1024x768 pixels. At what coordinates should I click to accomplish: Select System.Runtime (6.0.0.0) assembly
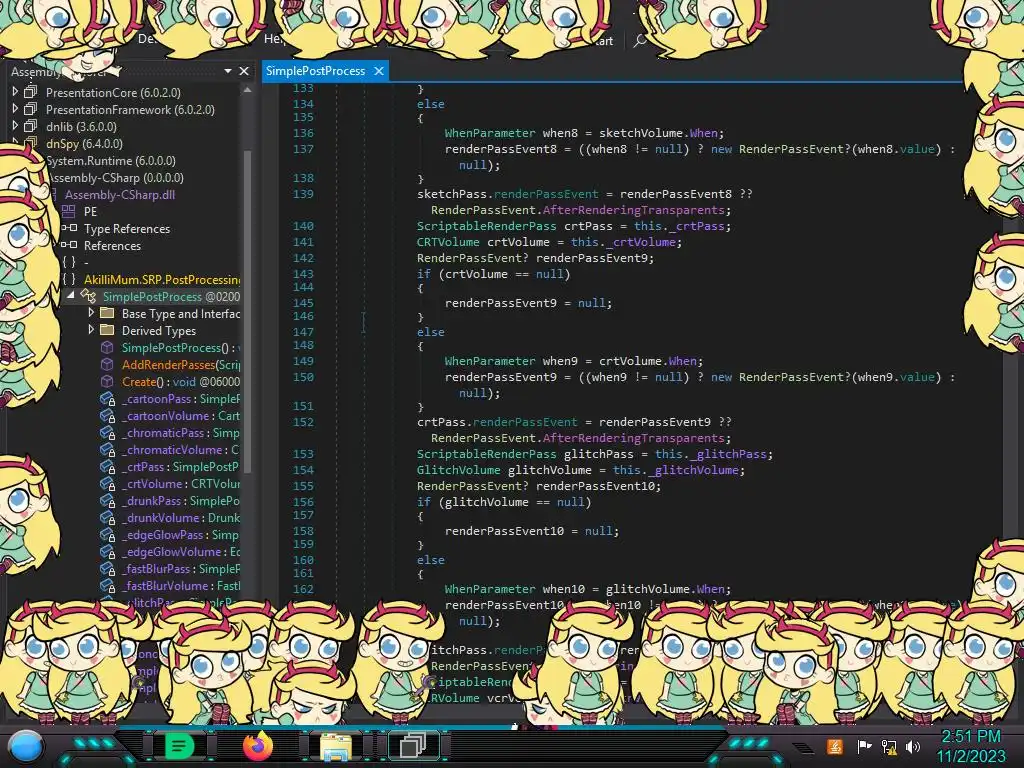[x=110, y=161]
